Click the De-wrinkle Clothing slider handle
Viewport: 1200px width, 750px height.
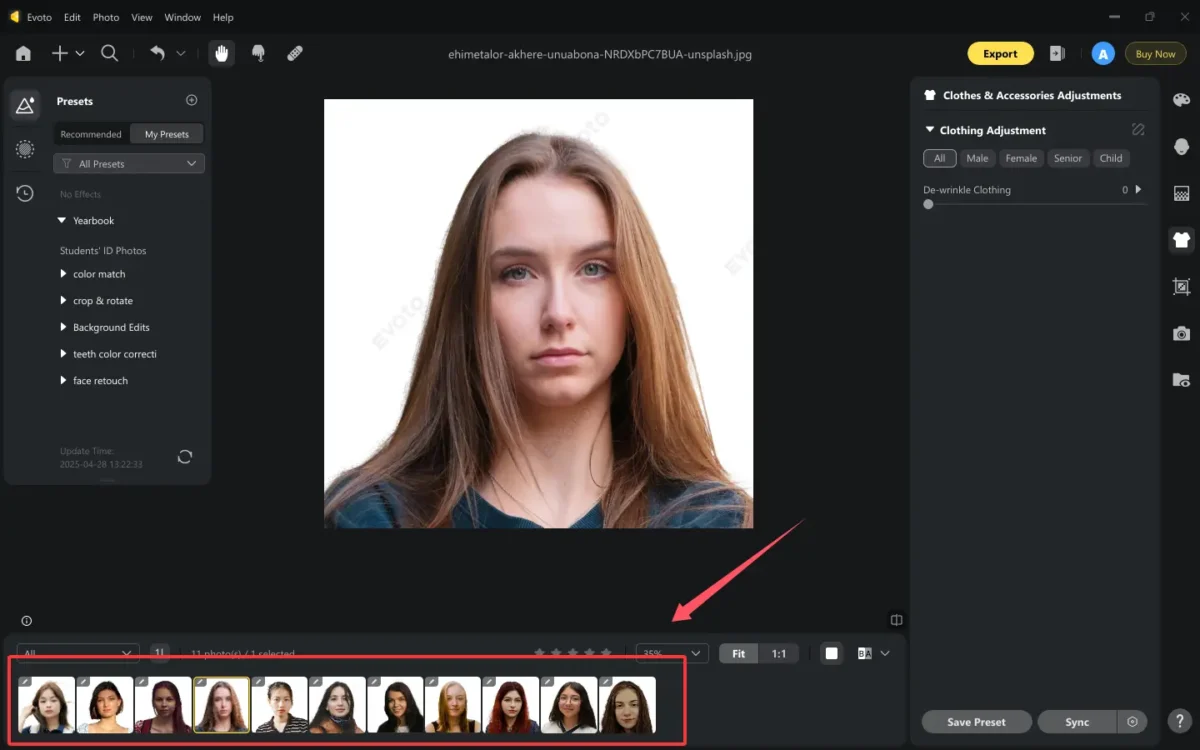pos(929,204)
